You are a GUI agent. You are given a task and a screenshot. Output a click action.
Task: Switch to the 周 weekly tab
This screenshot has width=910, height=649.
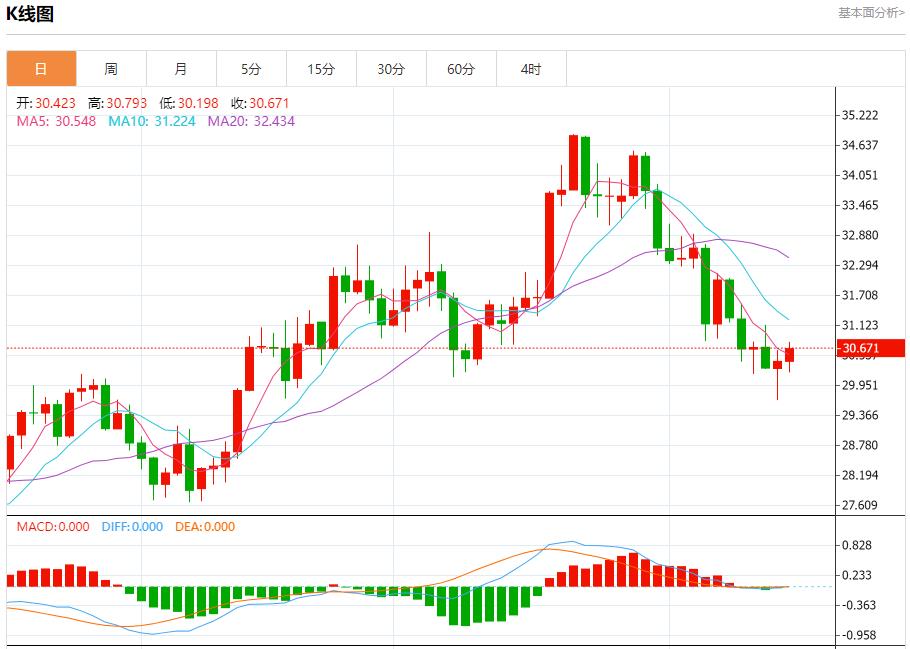[x=111, y=69]
